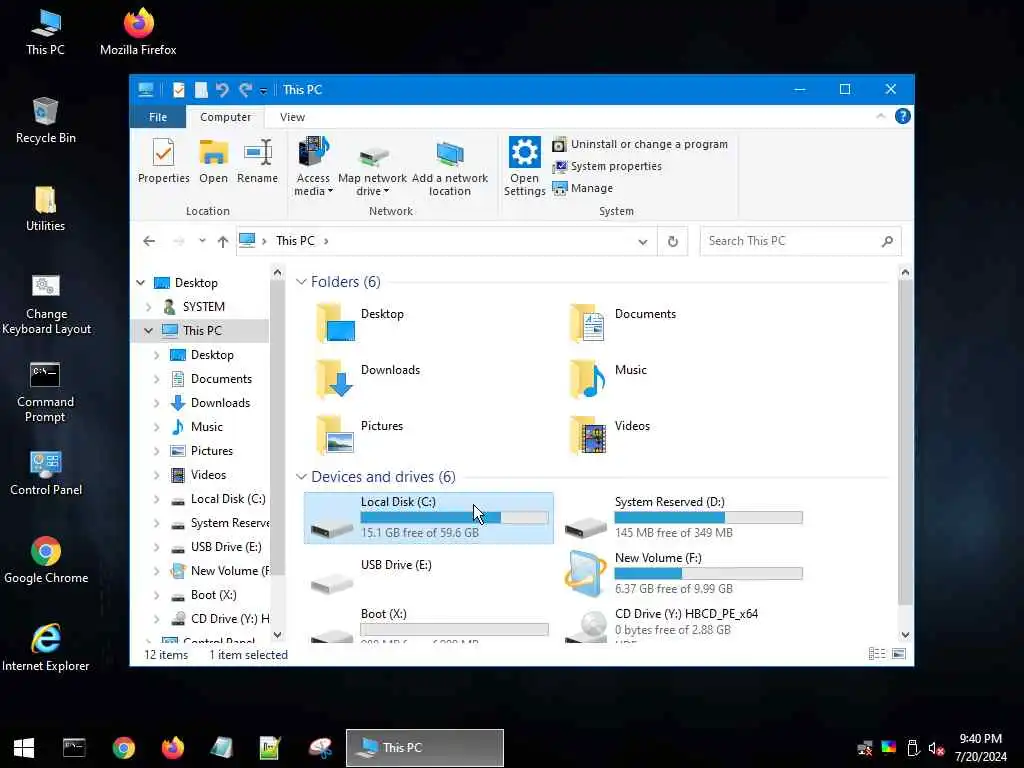Select Utilities folder on desktop
This screenshot has height=768, width=1024.
45,208
